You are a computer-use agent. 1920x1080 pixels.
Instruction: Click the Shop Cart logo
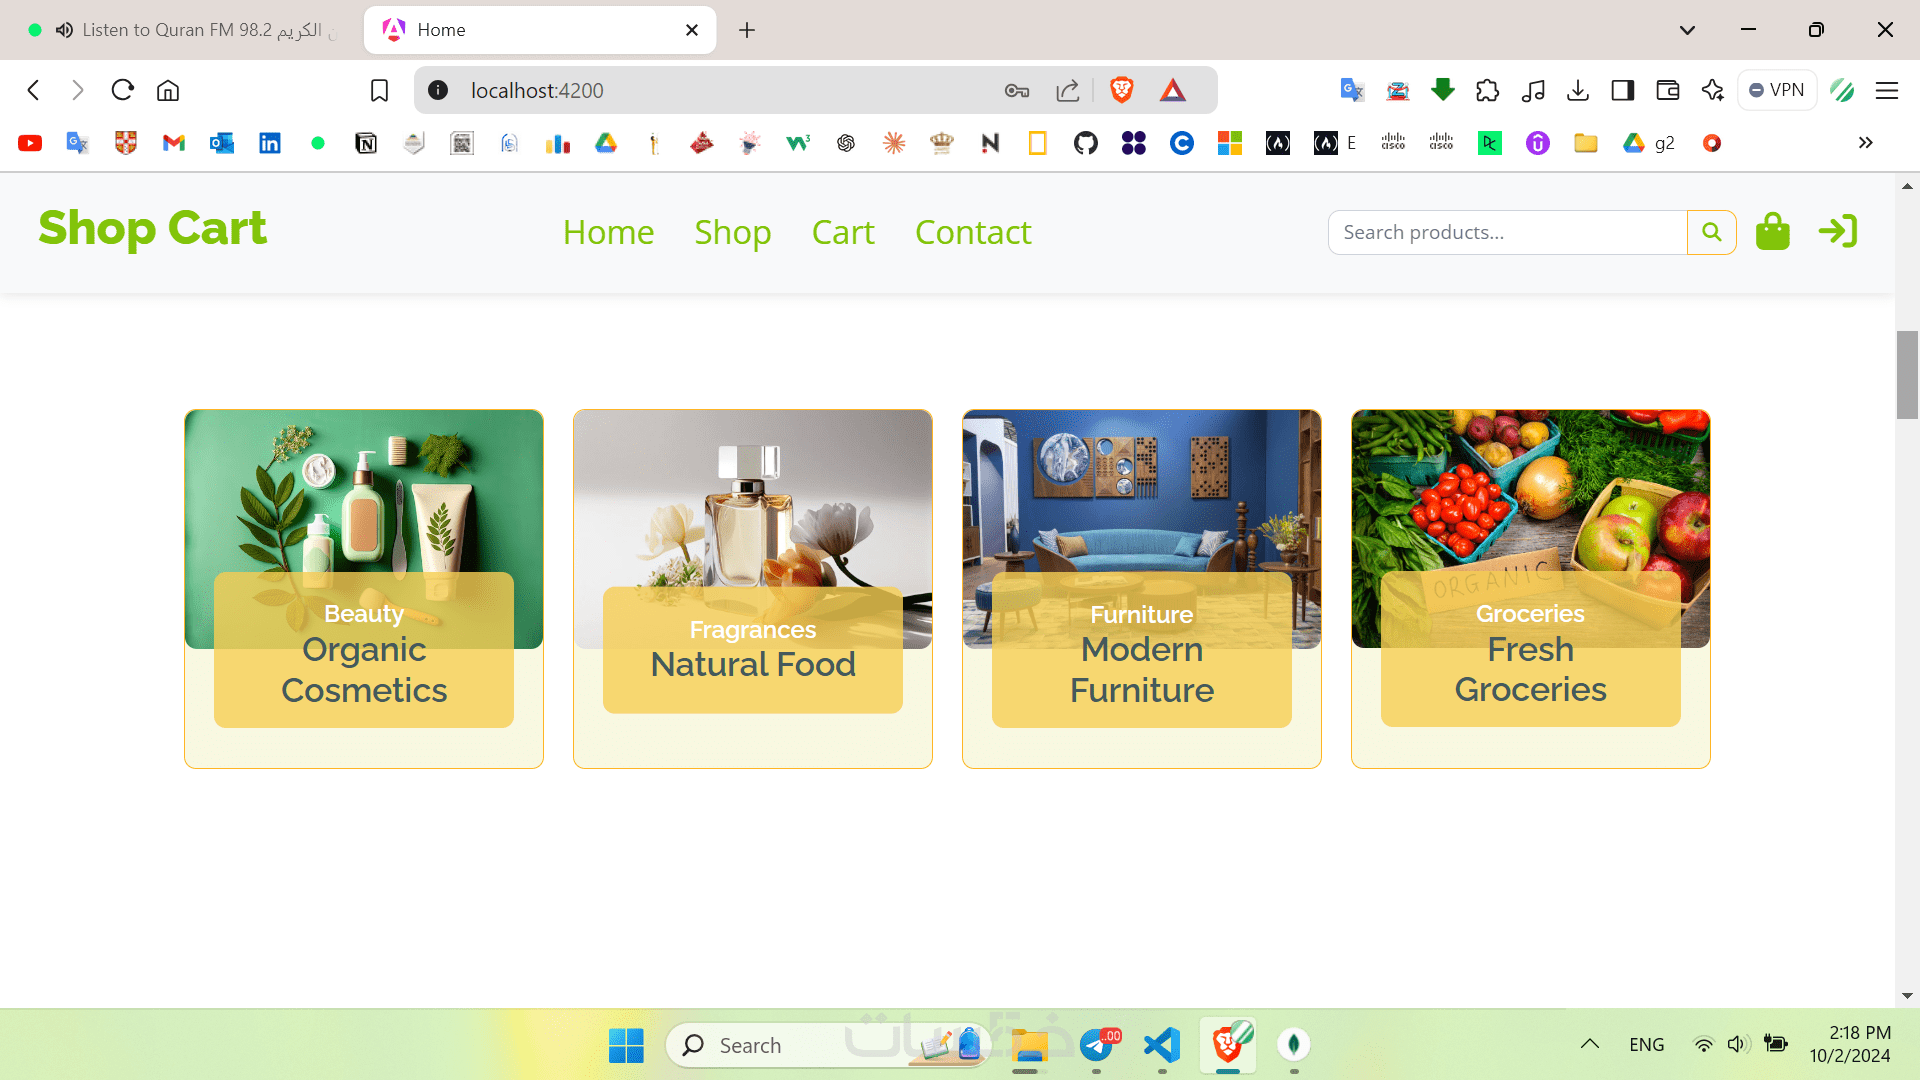pyautogui.click(x=152, y=228)
